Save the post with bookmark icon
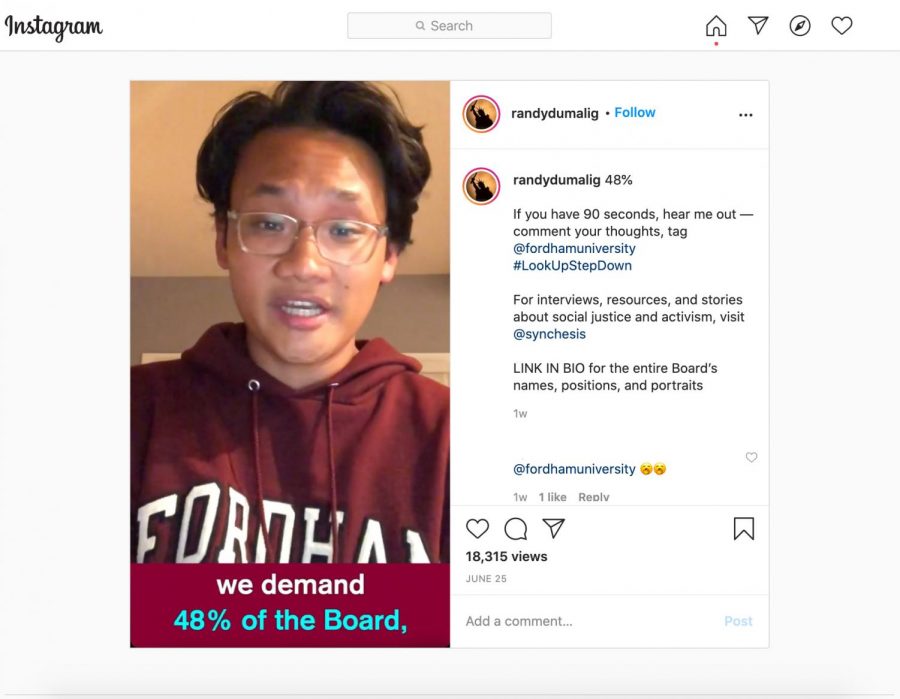Viewport: 900px width, 699px height. pos(744,529)
